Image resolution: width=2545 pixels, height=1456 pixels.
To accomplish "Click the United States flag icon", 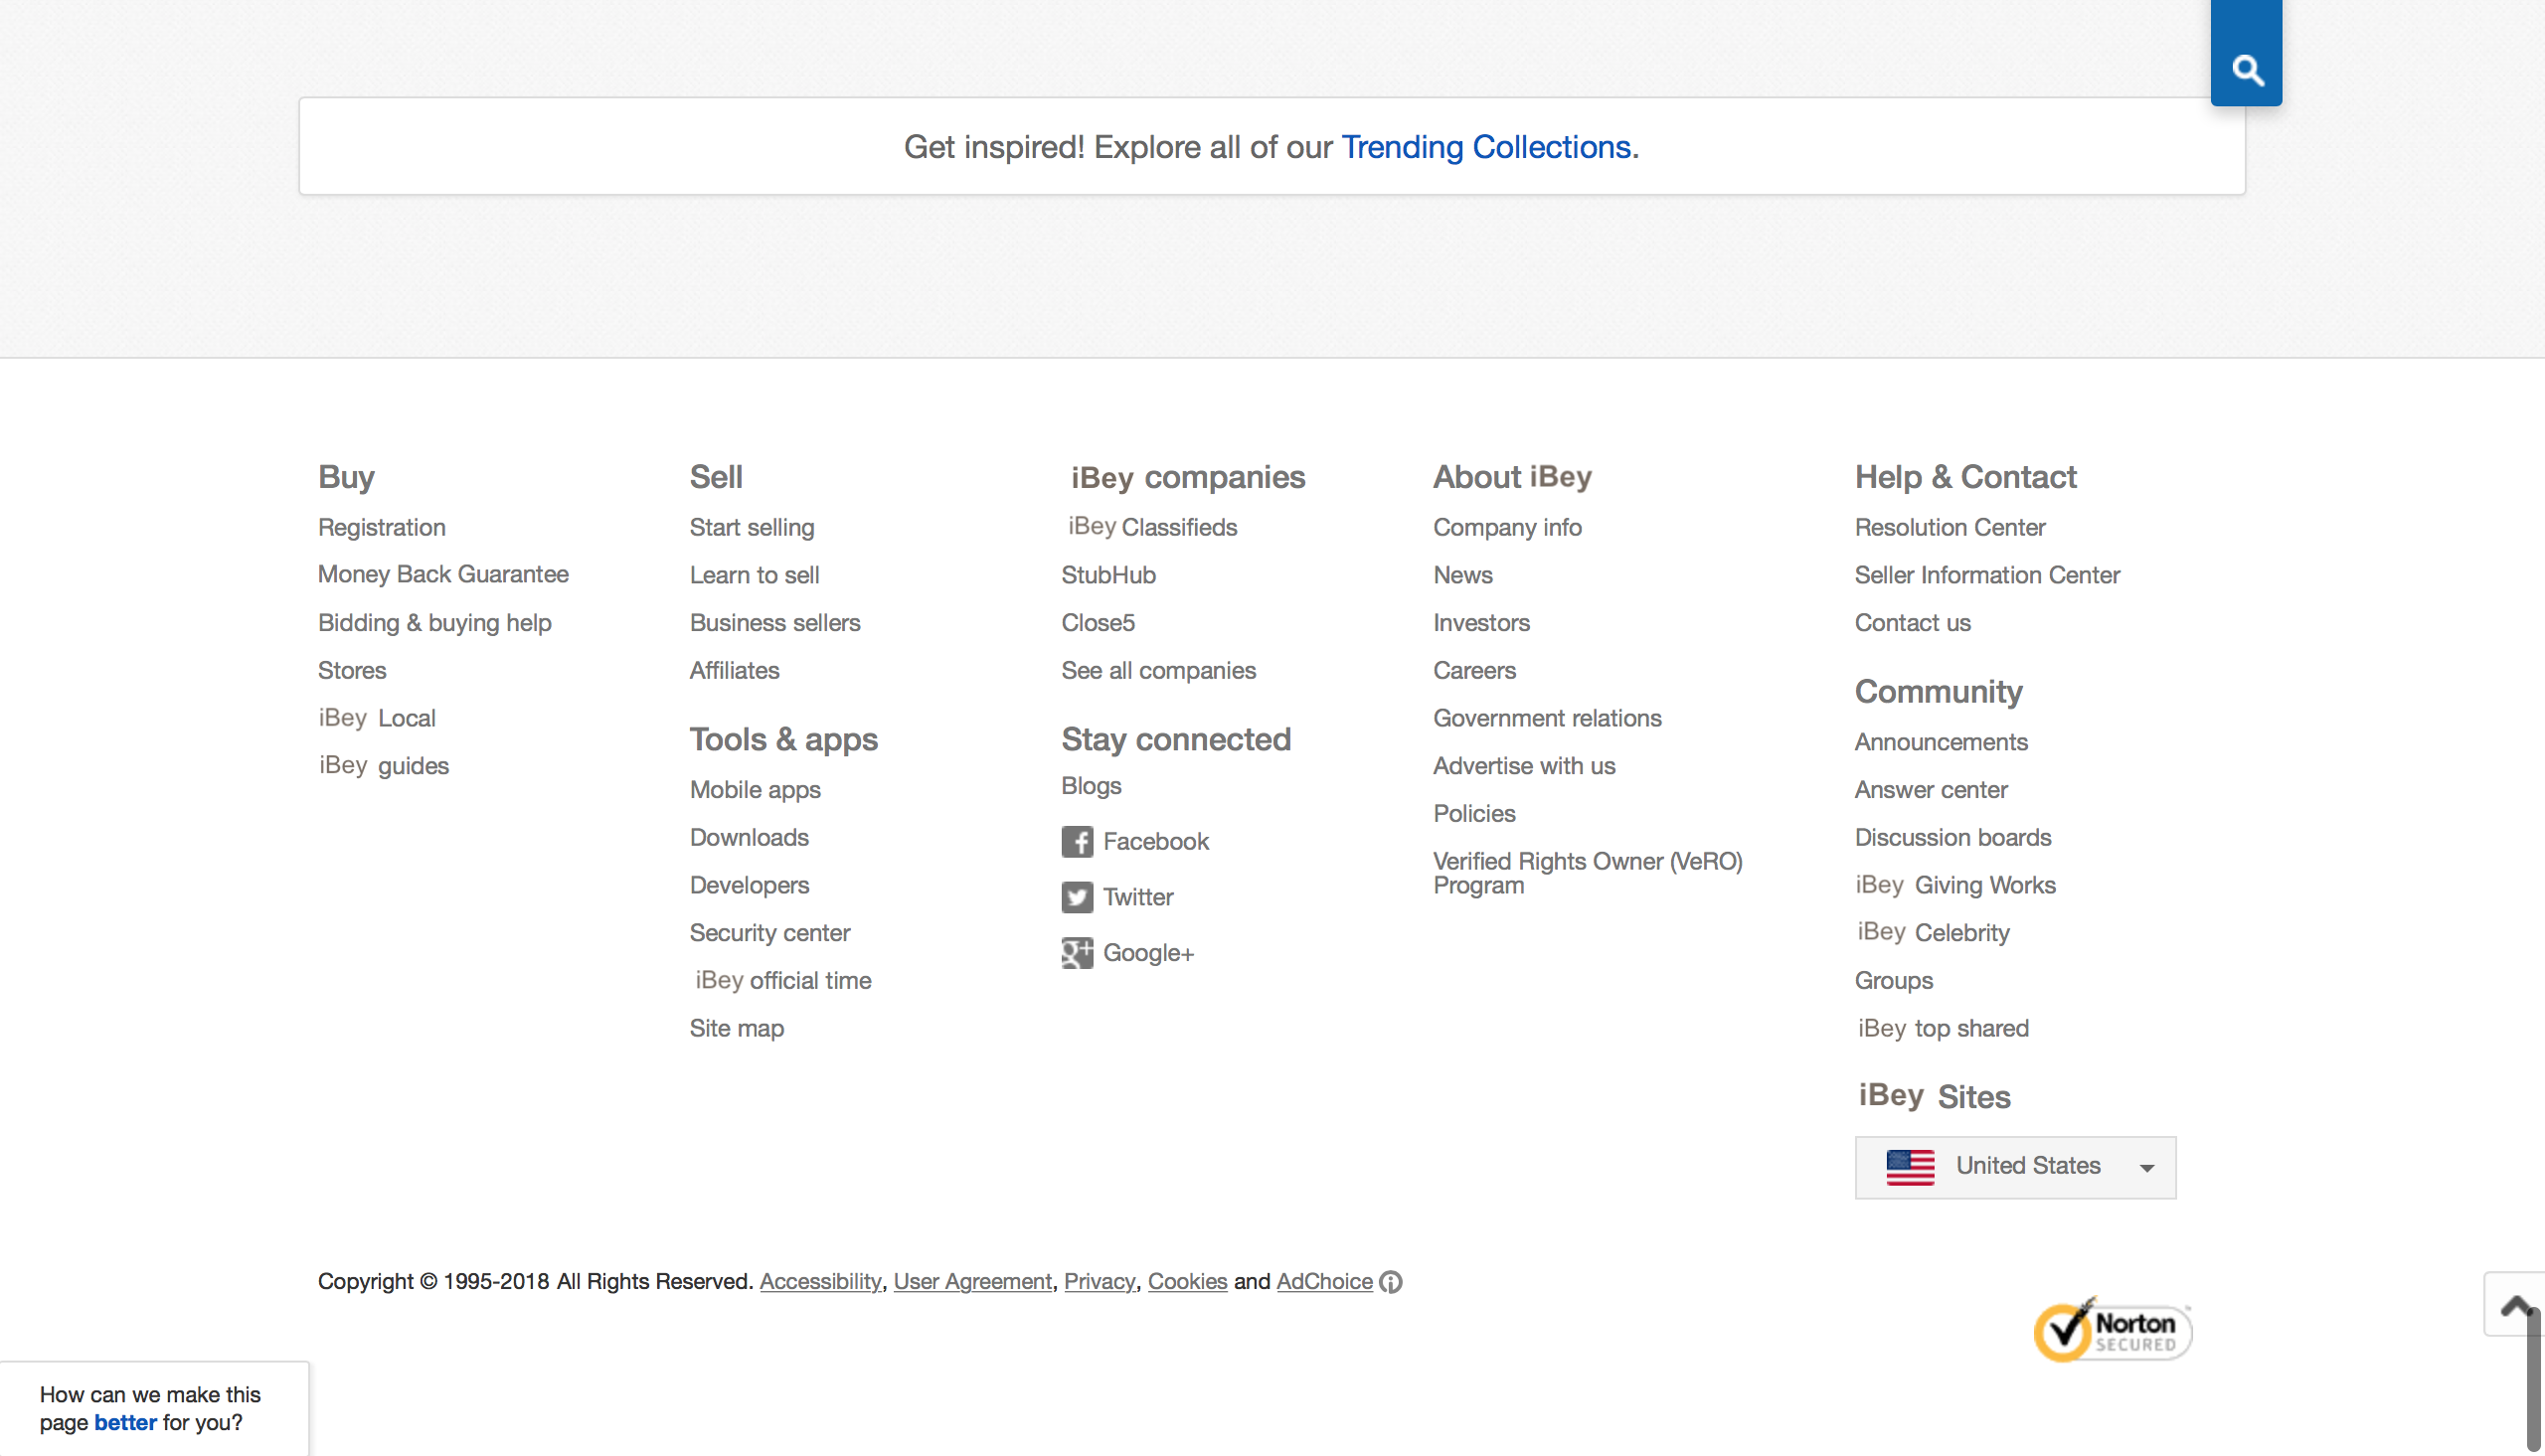I will (1909, 1166).
